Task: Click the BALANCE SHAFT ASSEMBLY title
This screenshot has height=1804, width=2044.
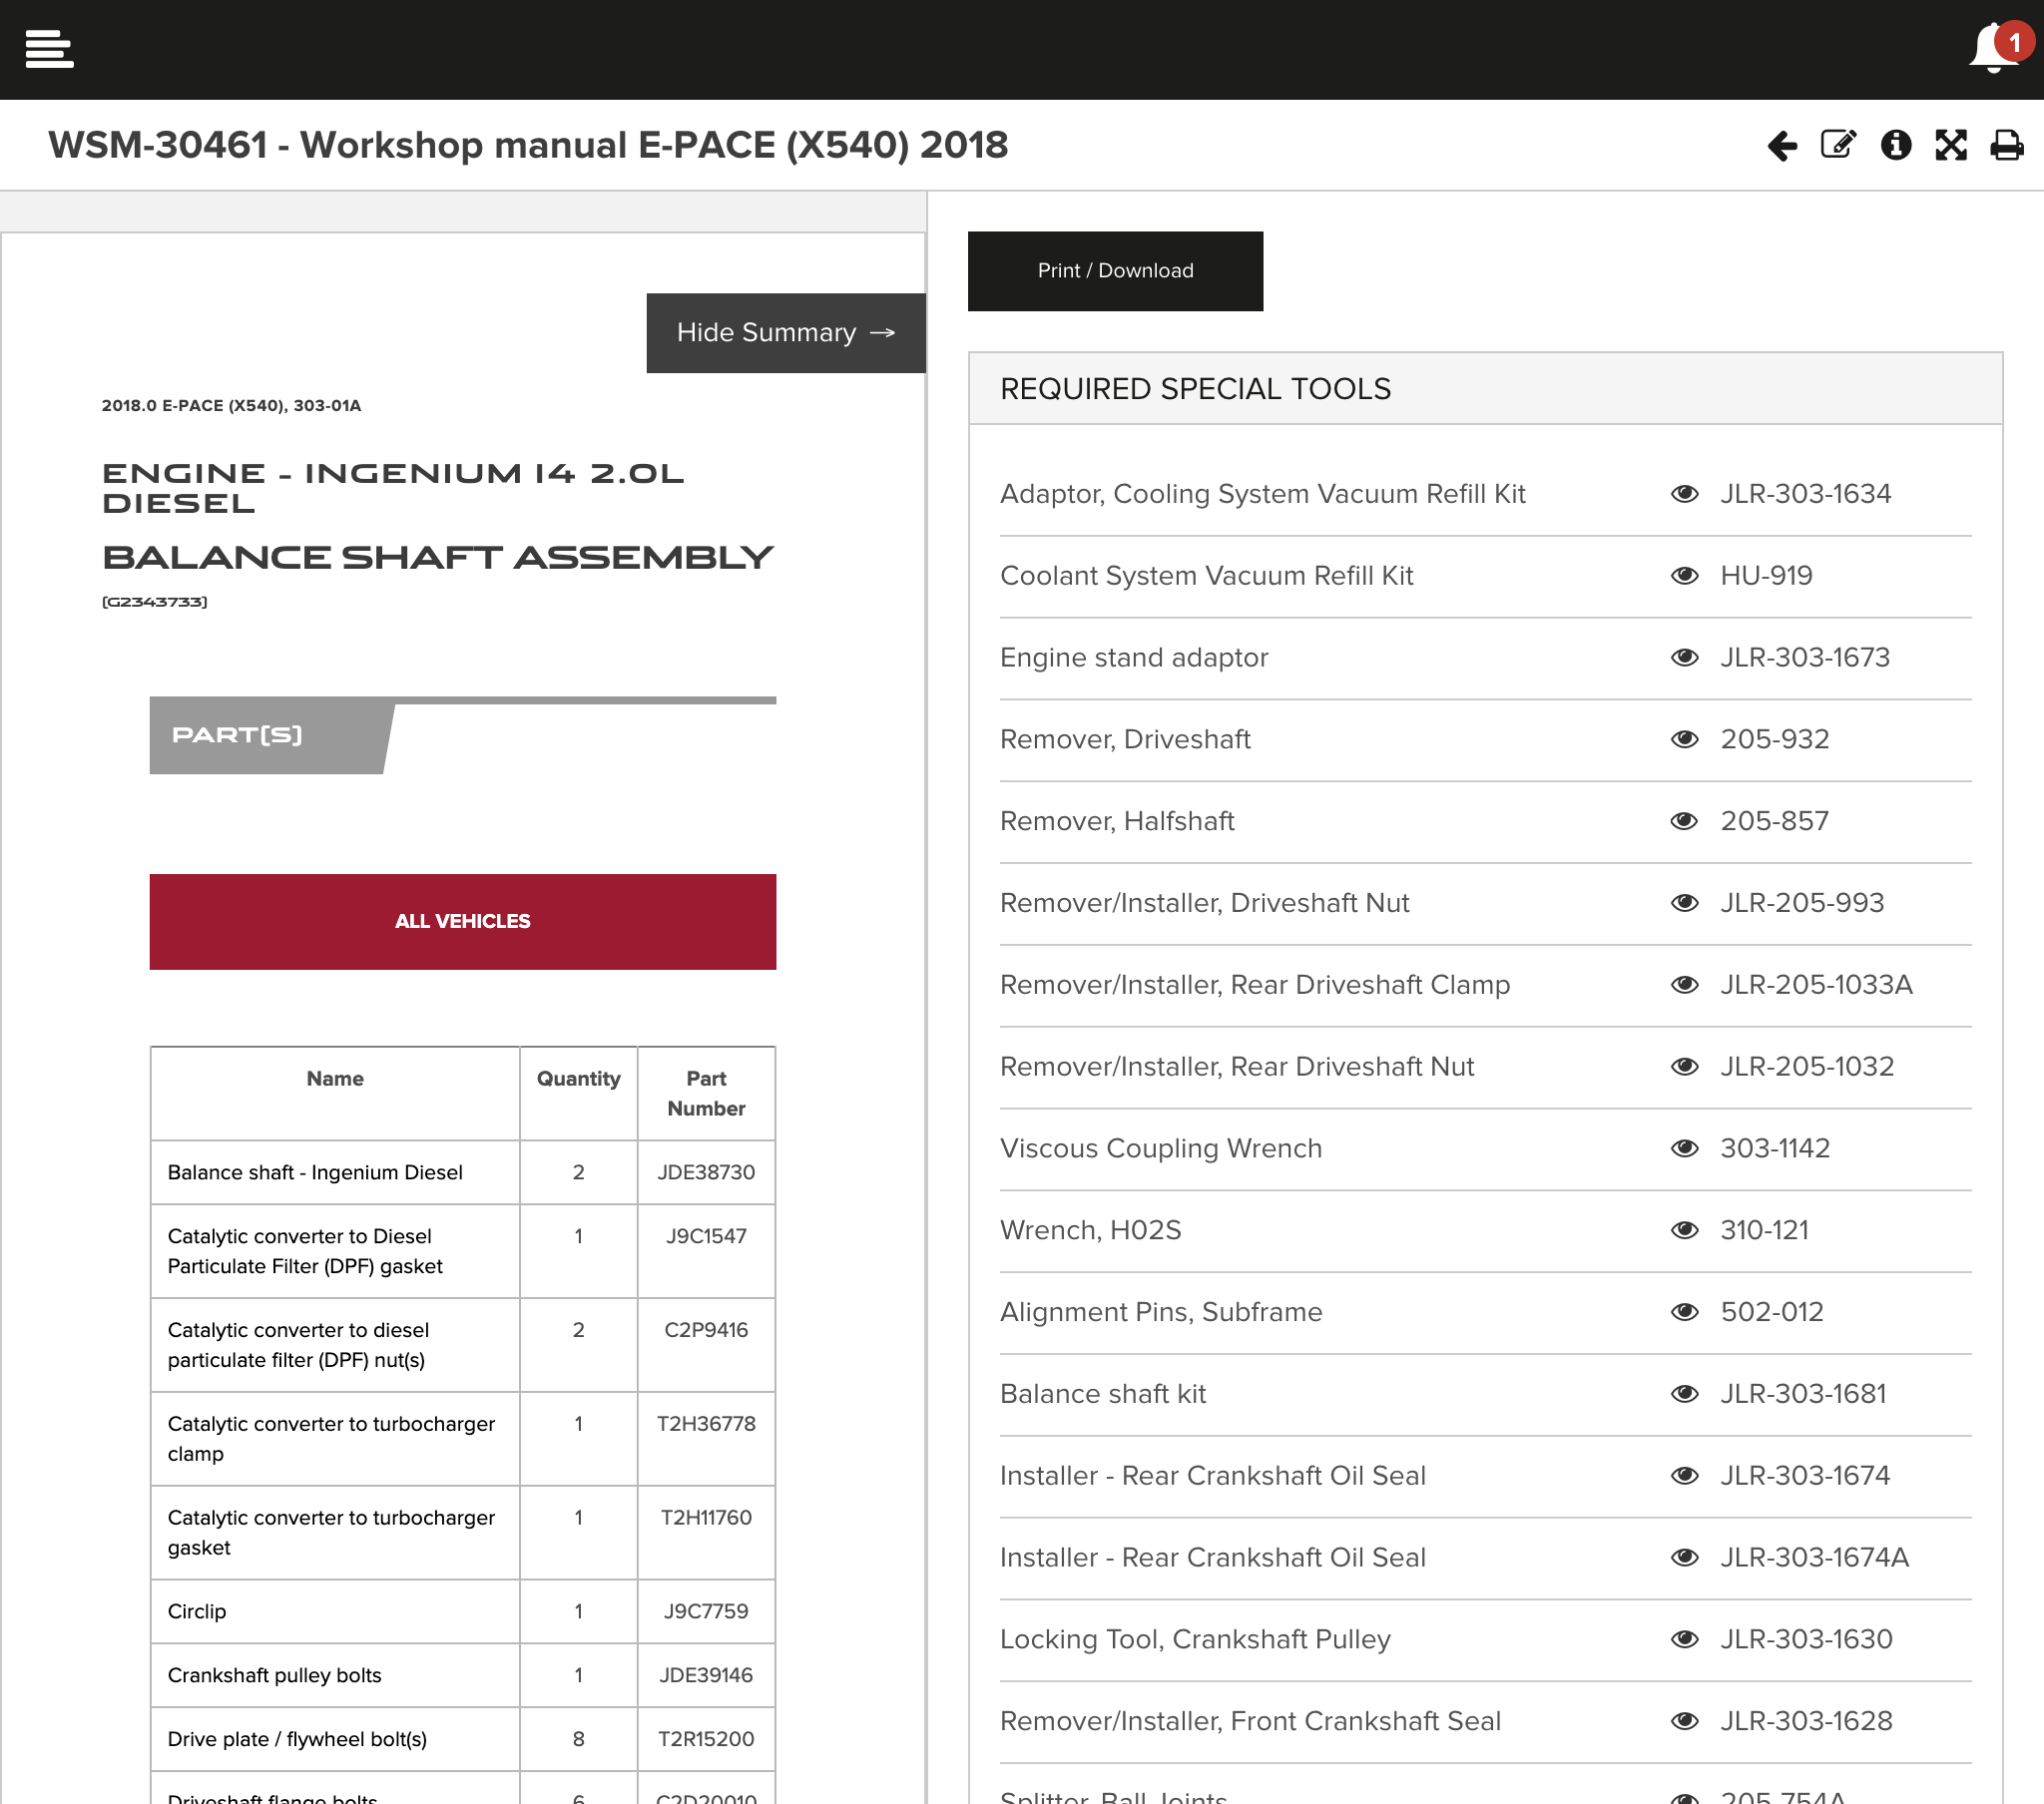Action: click(438, 558)
